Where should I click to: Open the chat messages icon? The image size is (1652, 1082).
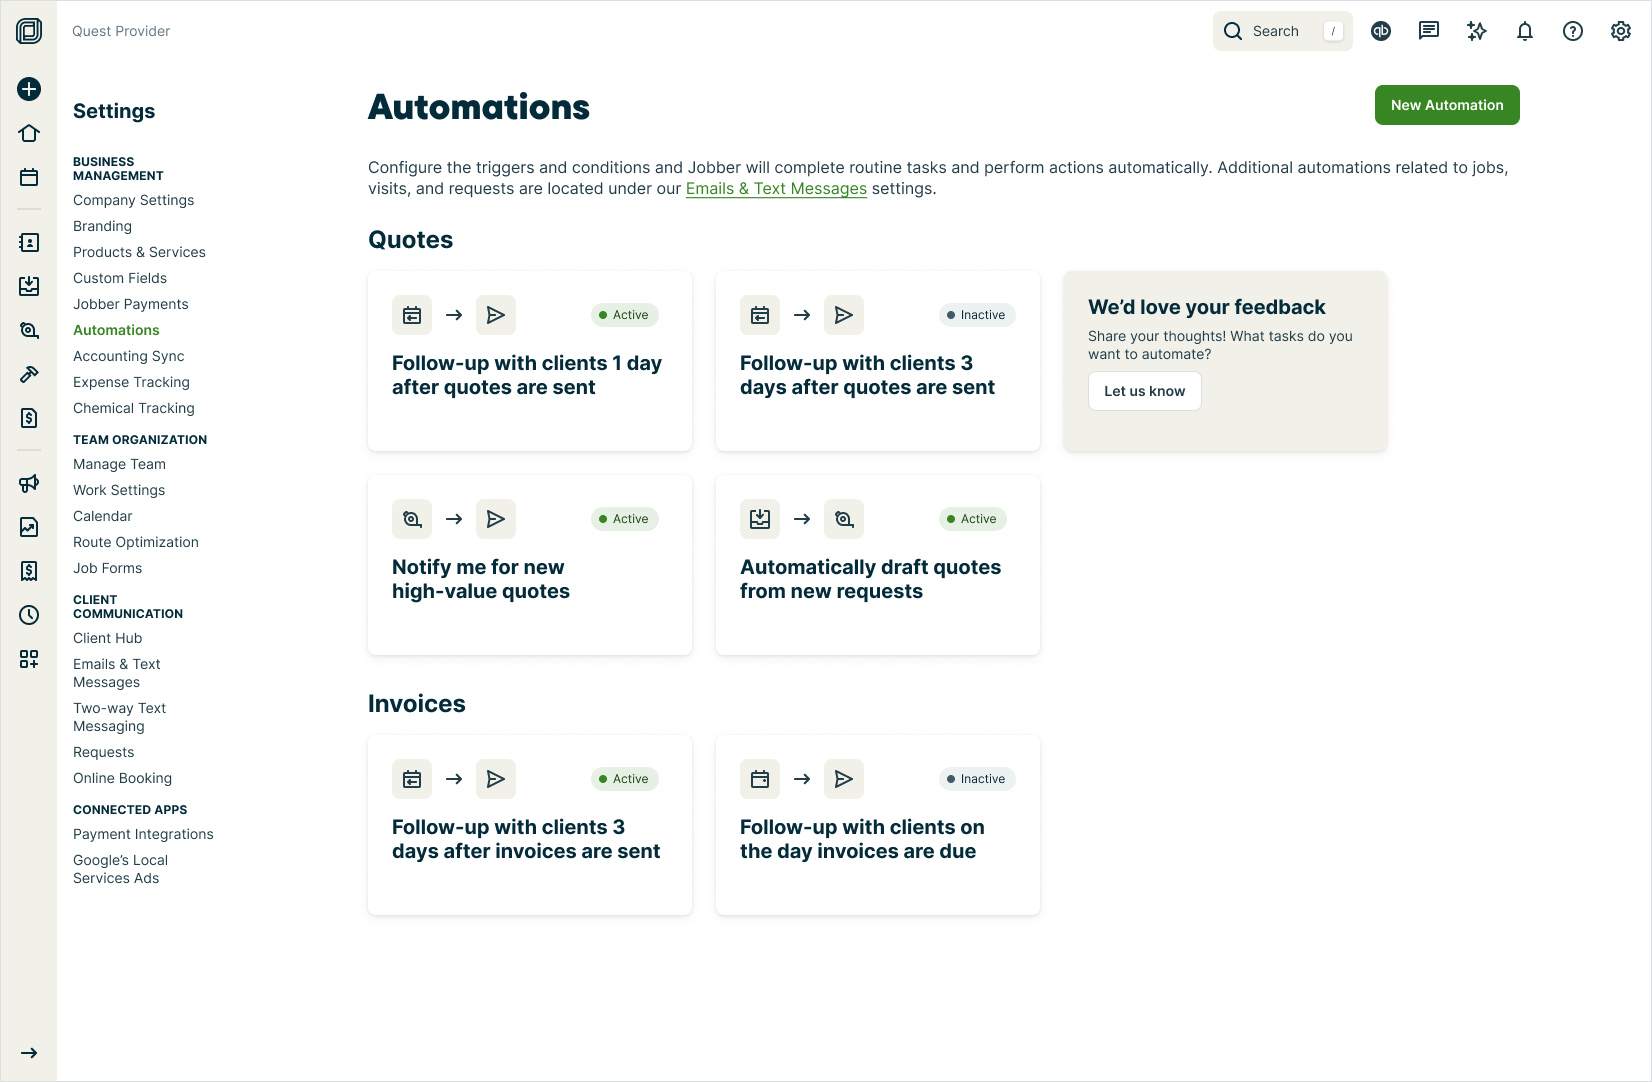point(1428,31)
